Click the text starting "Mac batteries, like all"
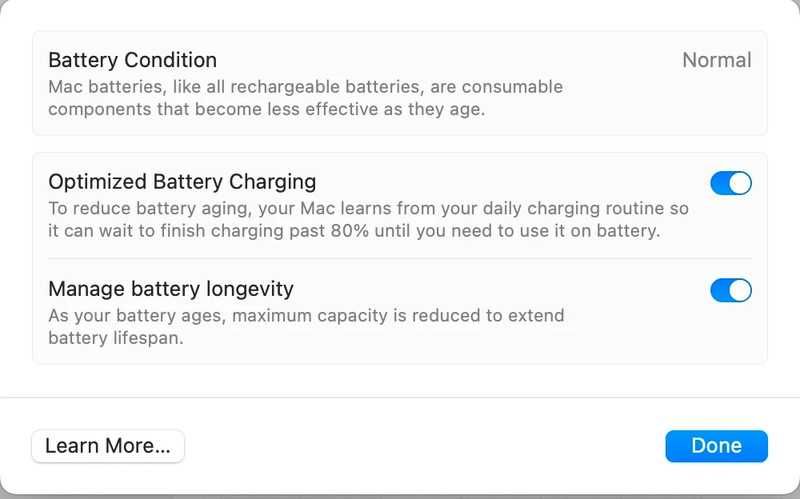 click(306, 87)
